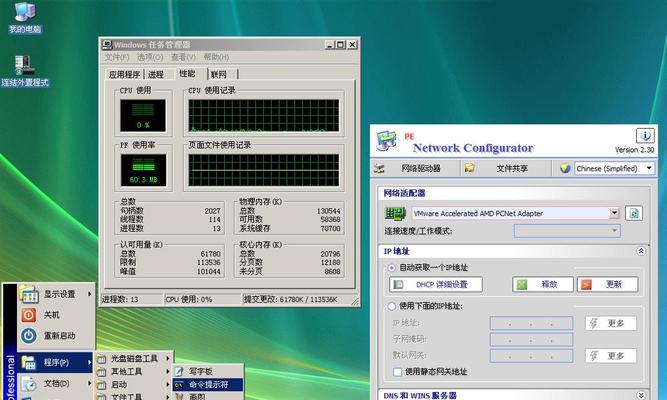
Task: Click the 关机 shutdown icon
Action: point(29,315)
